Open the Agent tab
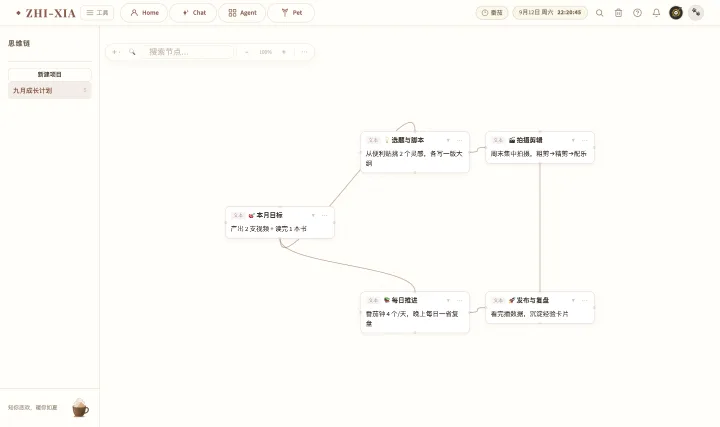This screenshot has width=720, height=427. pyautogui.click(x=242, y=13)
